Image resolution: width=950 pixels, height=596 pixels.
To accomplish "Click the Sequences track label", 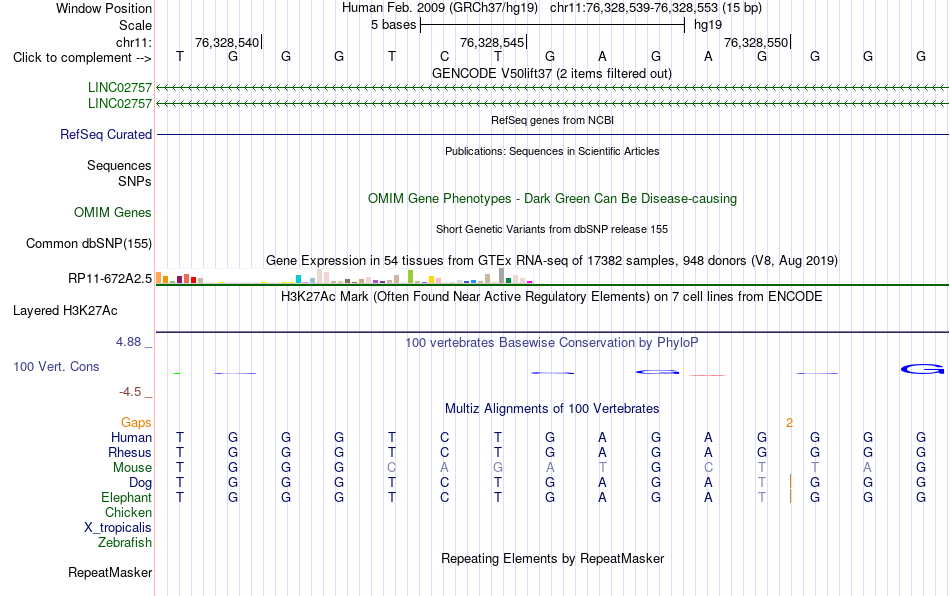I will point(119,165).
